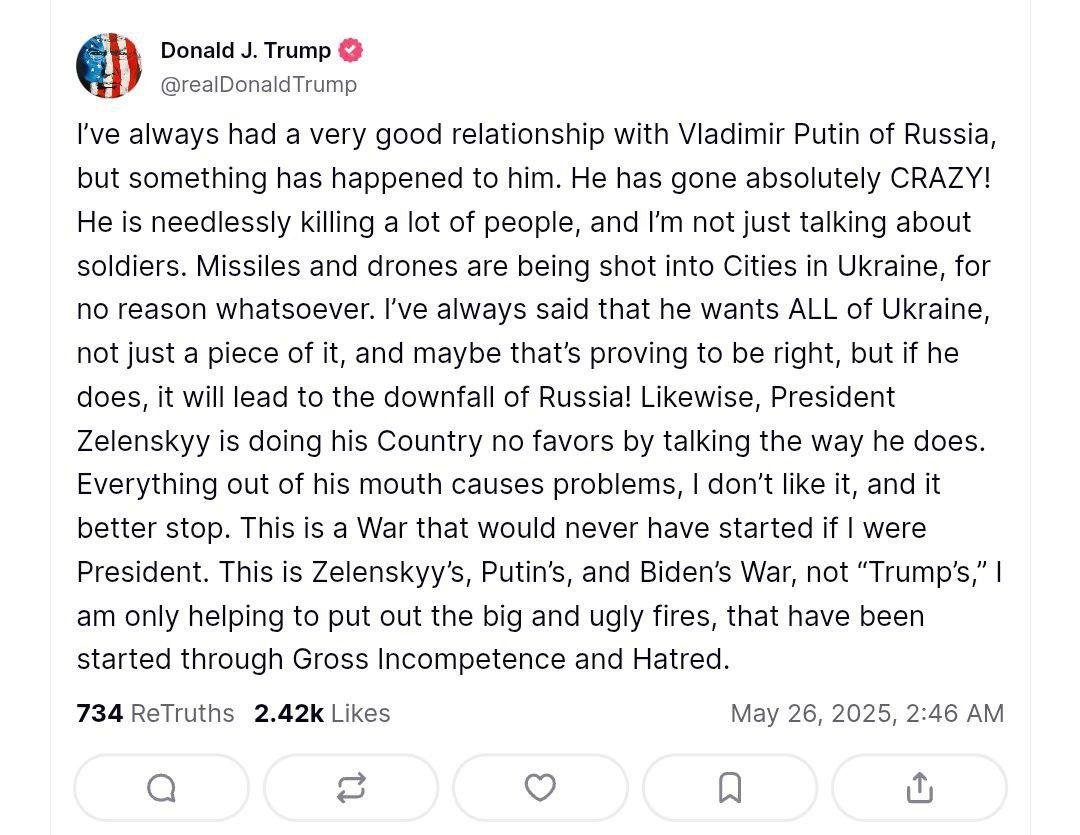Click the verified badge beside the name
The height and width of the screenshot is (835, 1080).
coord(351,50)
